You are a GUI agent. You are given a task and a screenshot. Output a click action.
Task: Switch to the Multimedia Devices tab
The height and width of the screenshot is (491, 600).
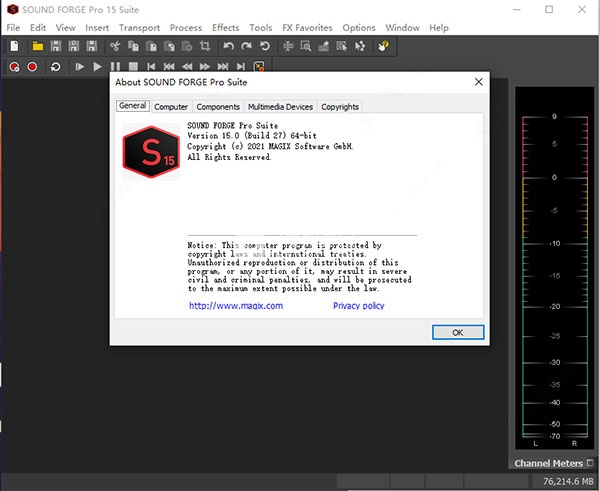click(280, 107)
